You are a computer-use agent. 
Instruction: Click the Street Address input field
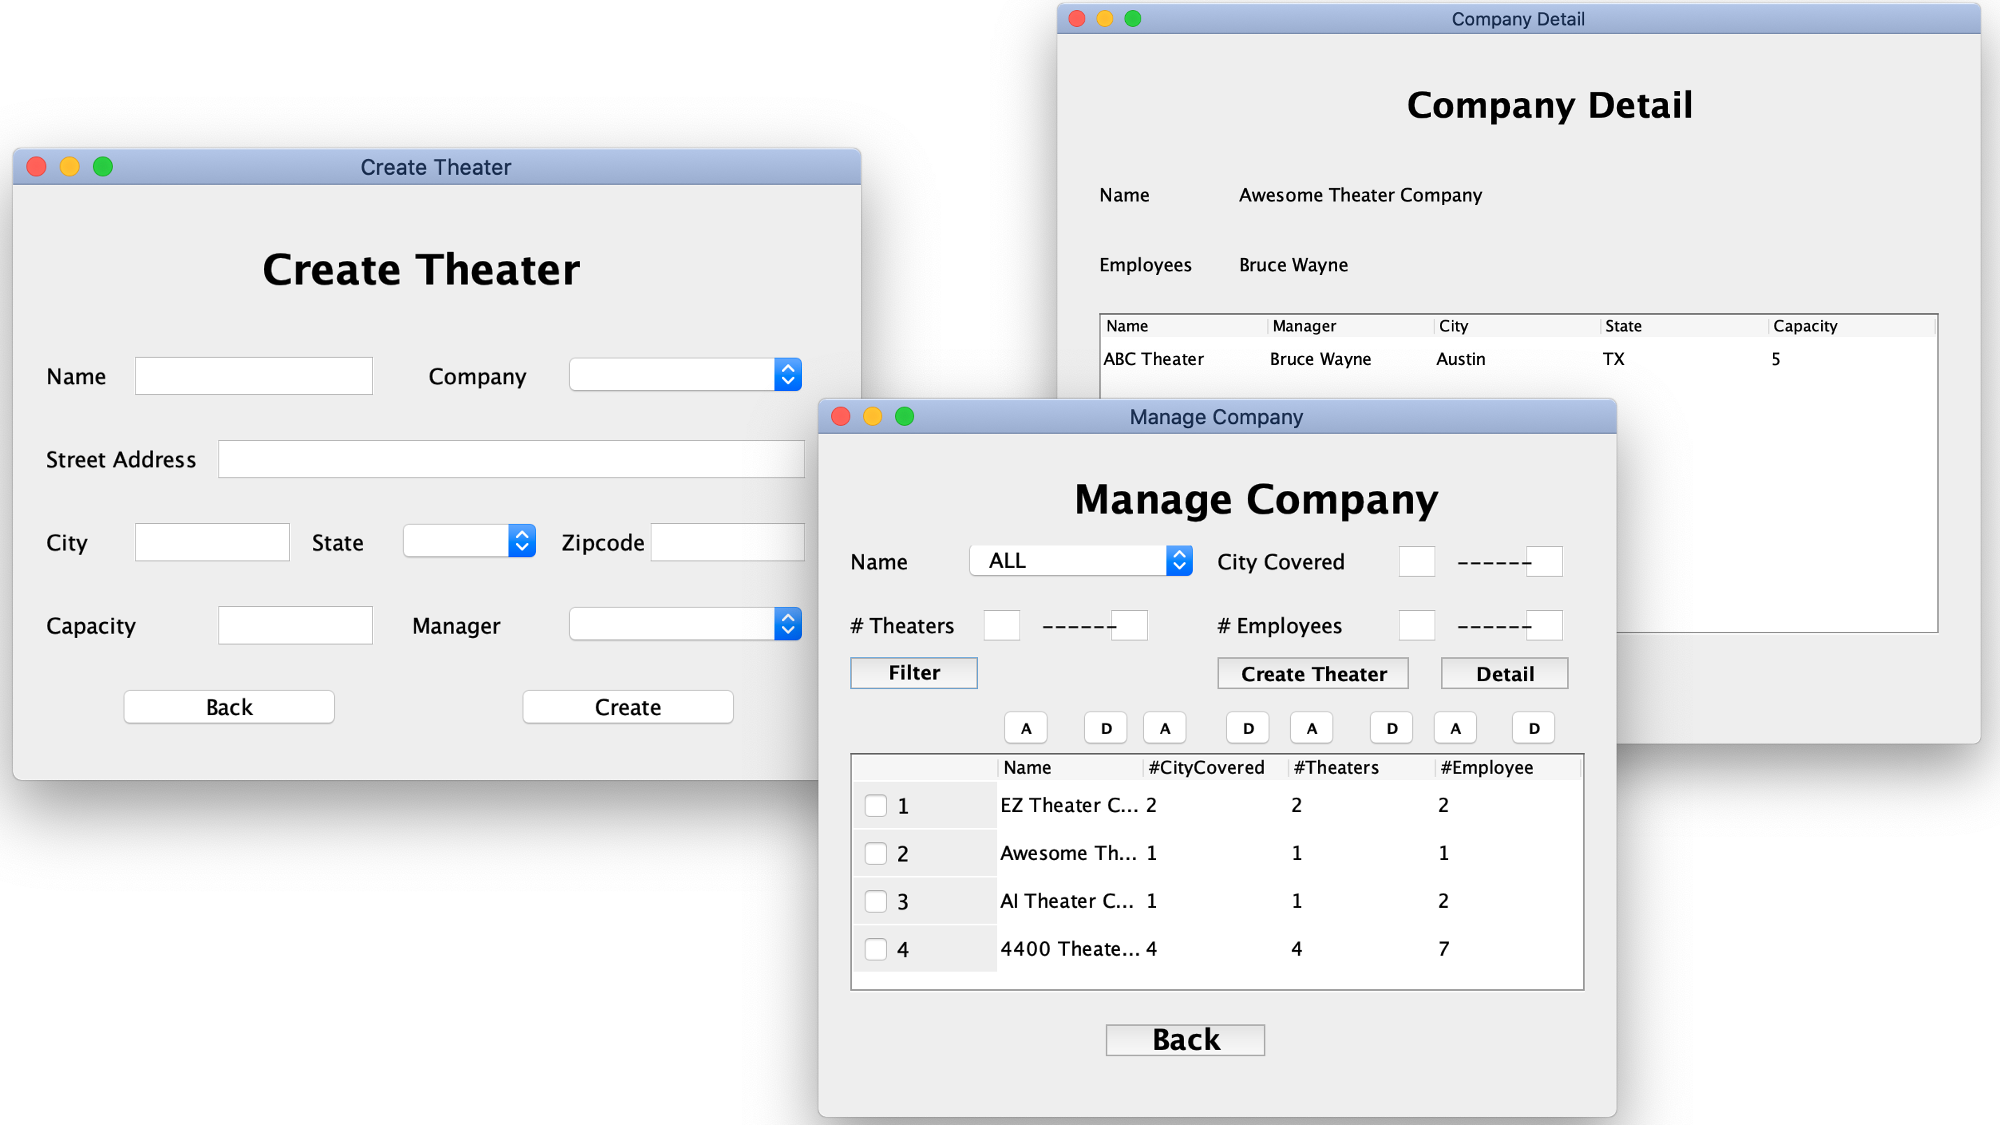point(511,459)
